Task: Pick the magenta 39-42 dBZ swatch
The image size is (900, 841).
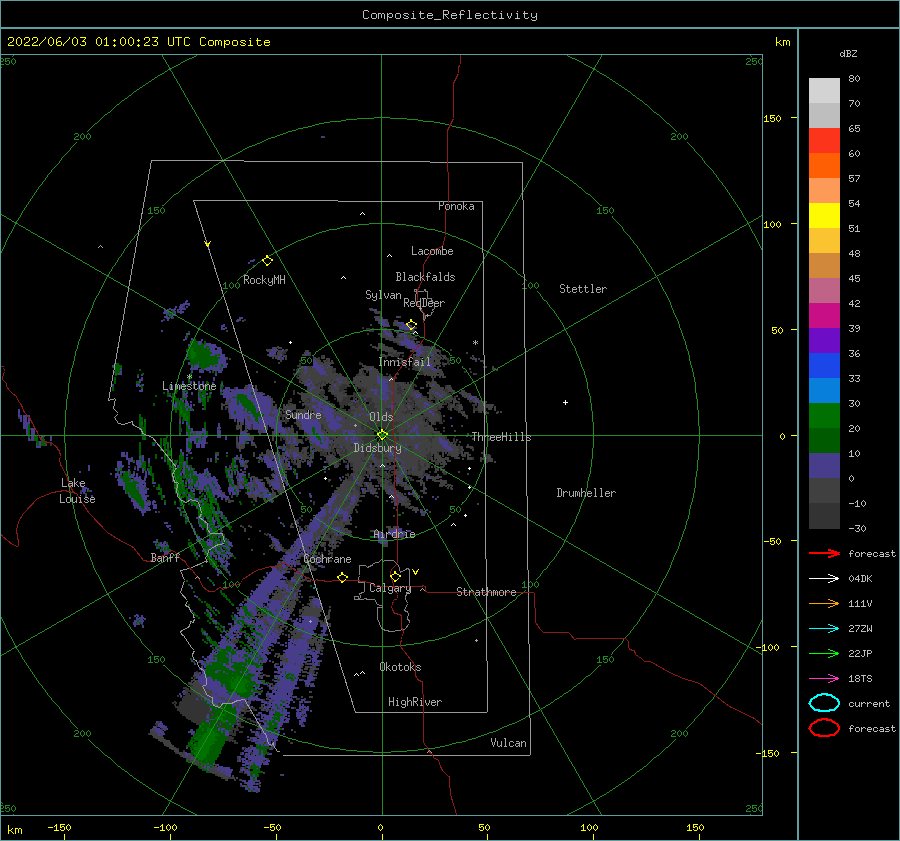Action: pos(824,316)
